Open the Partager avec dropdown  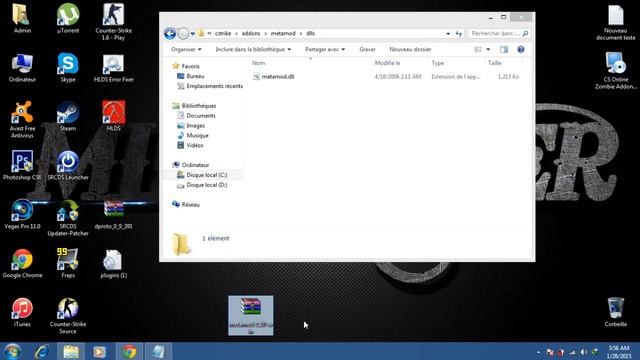tap(325, 49)
